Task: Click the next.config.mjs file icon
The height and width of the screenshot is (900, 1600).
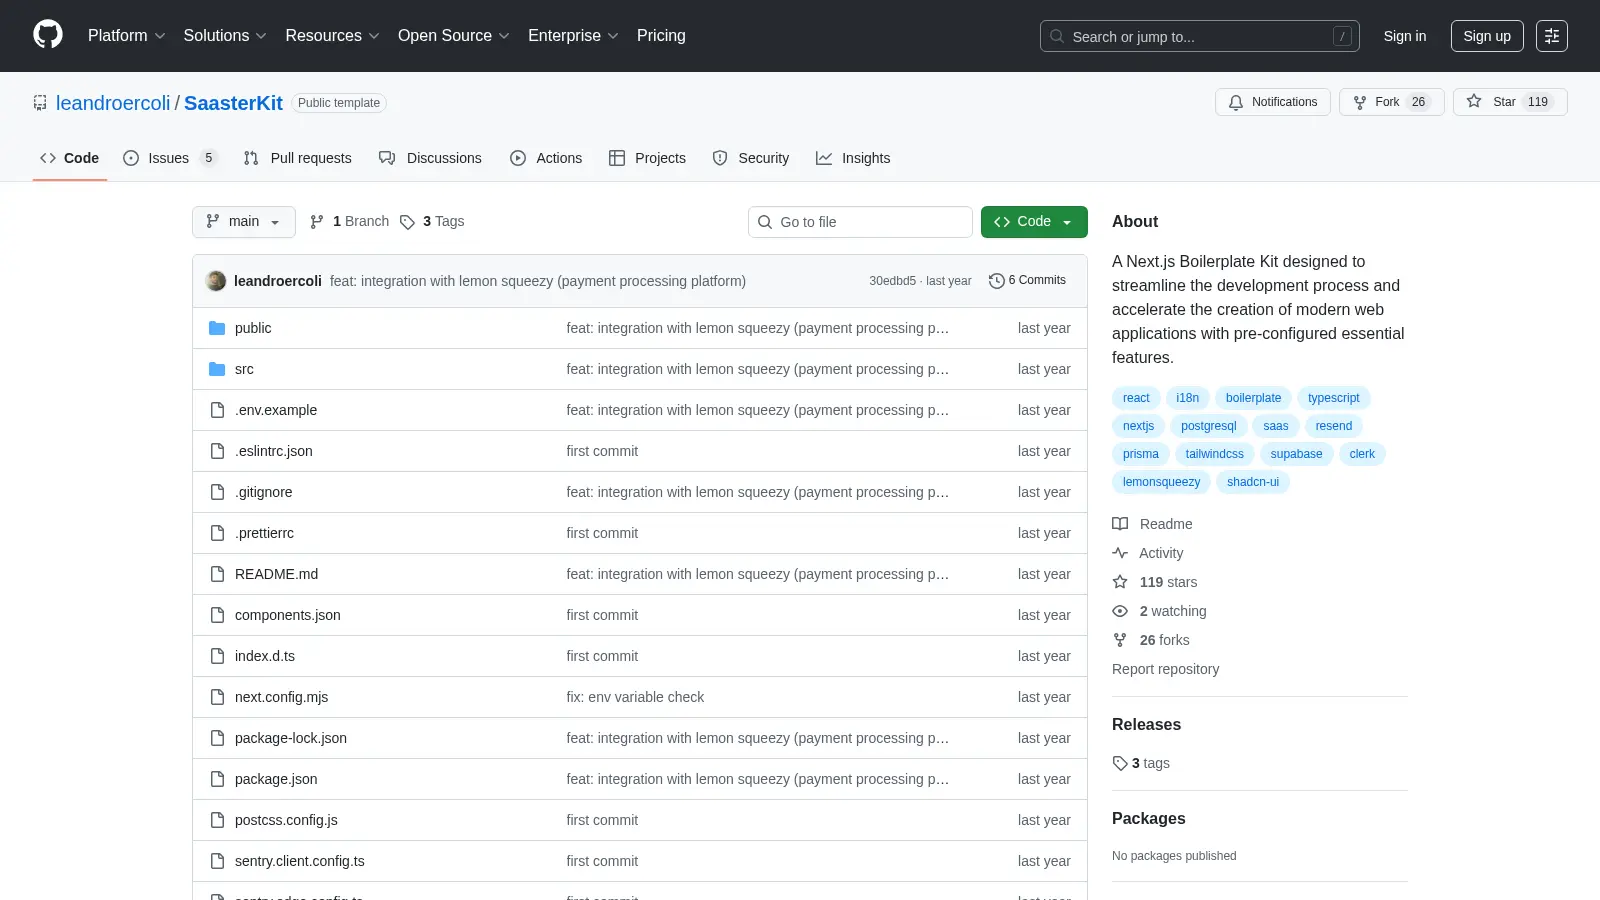Action: (217, 697)
